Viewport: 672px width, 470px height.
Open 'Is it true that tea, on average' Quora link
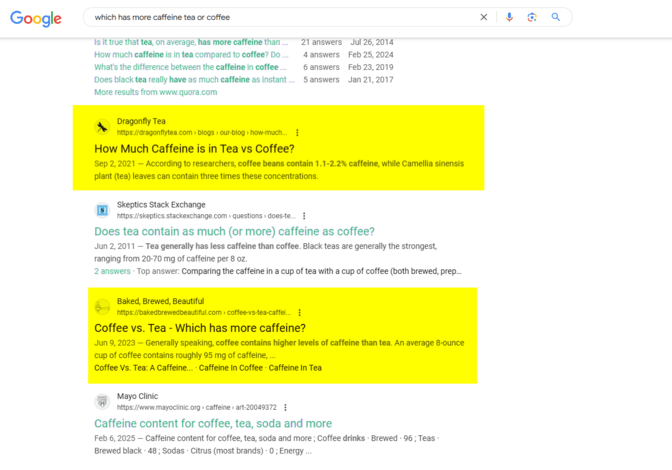point(191,42)
